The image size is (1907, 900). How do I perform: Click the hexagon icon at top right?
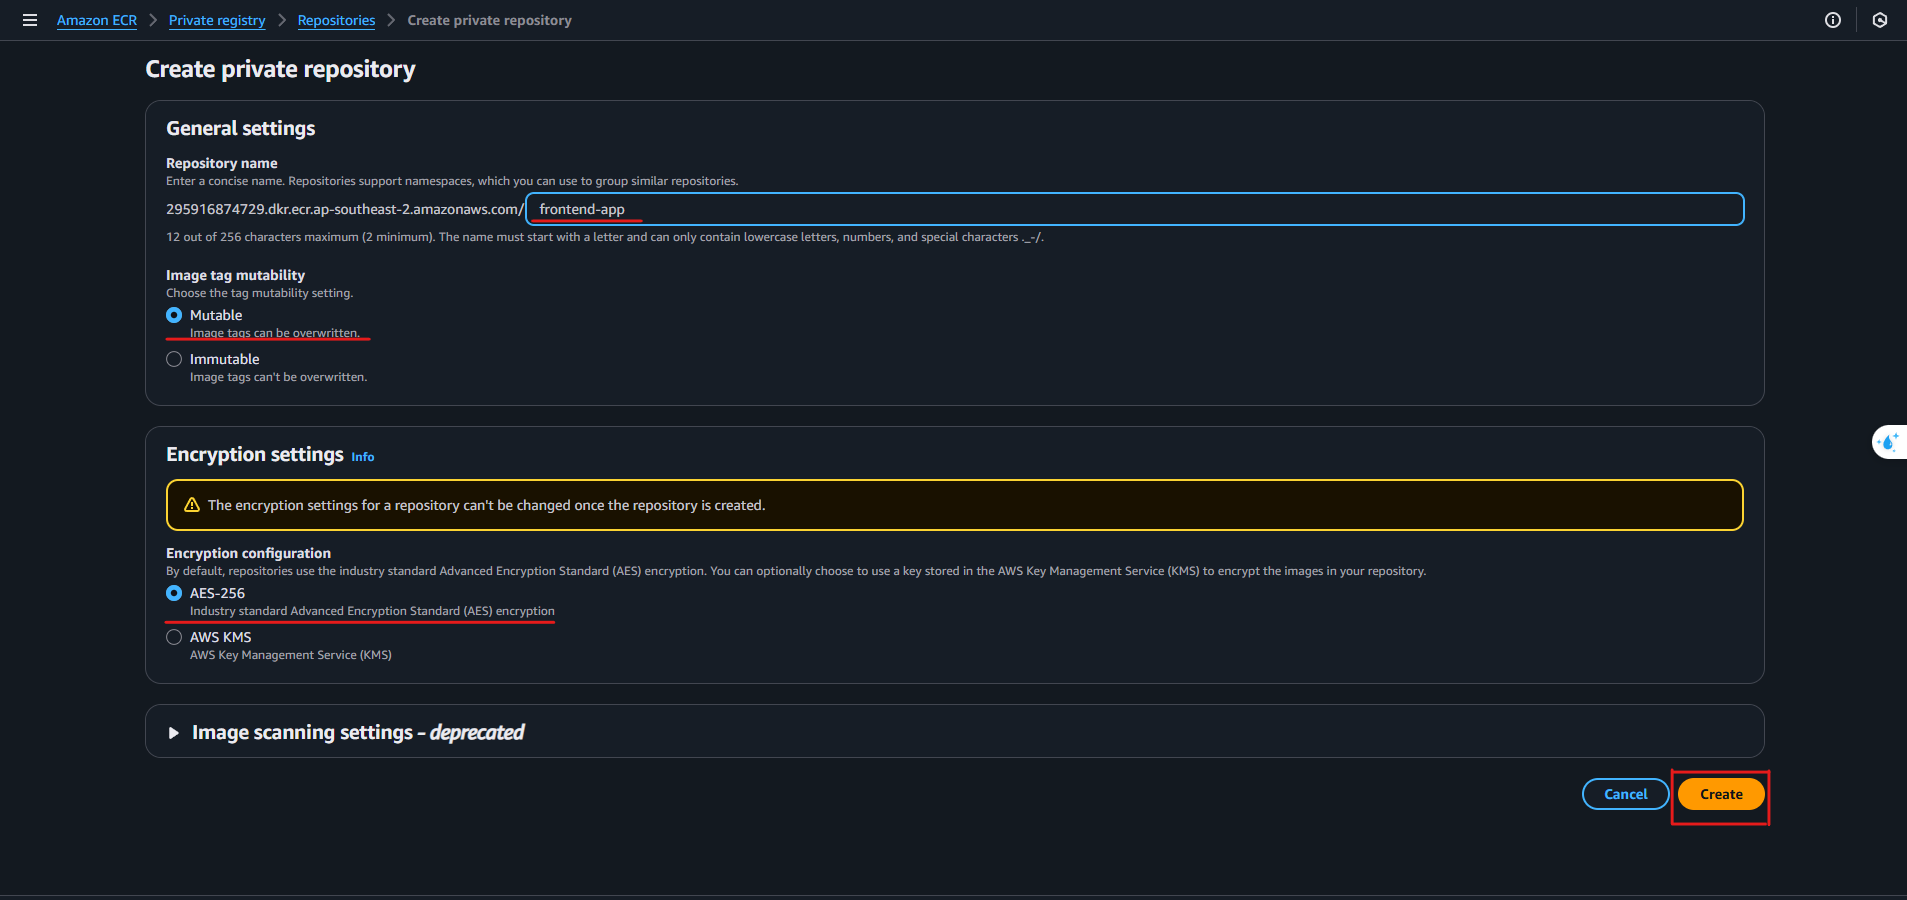[1879, 20]
